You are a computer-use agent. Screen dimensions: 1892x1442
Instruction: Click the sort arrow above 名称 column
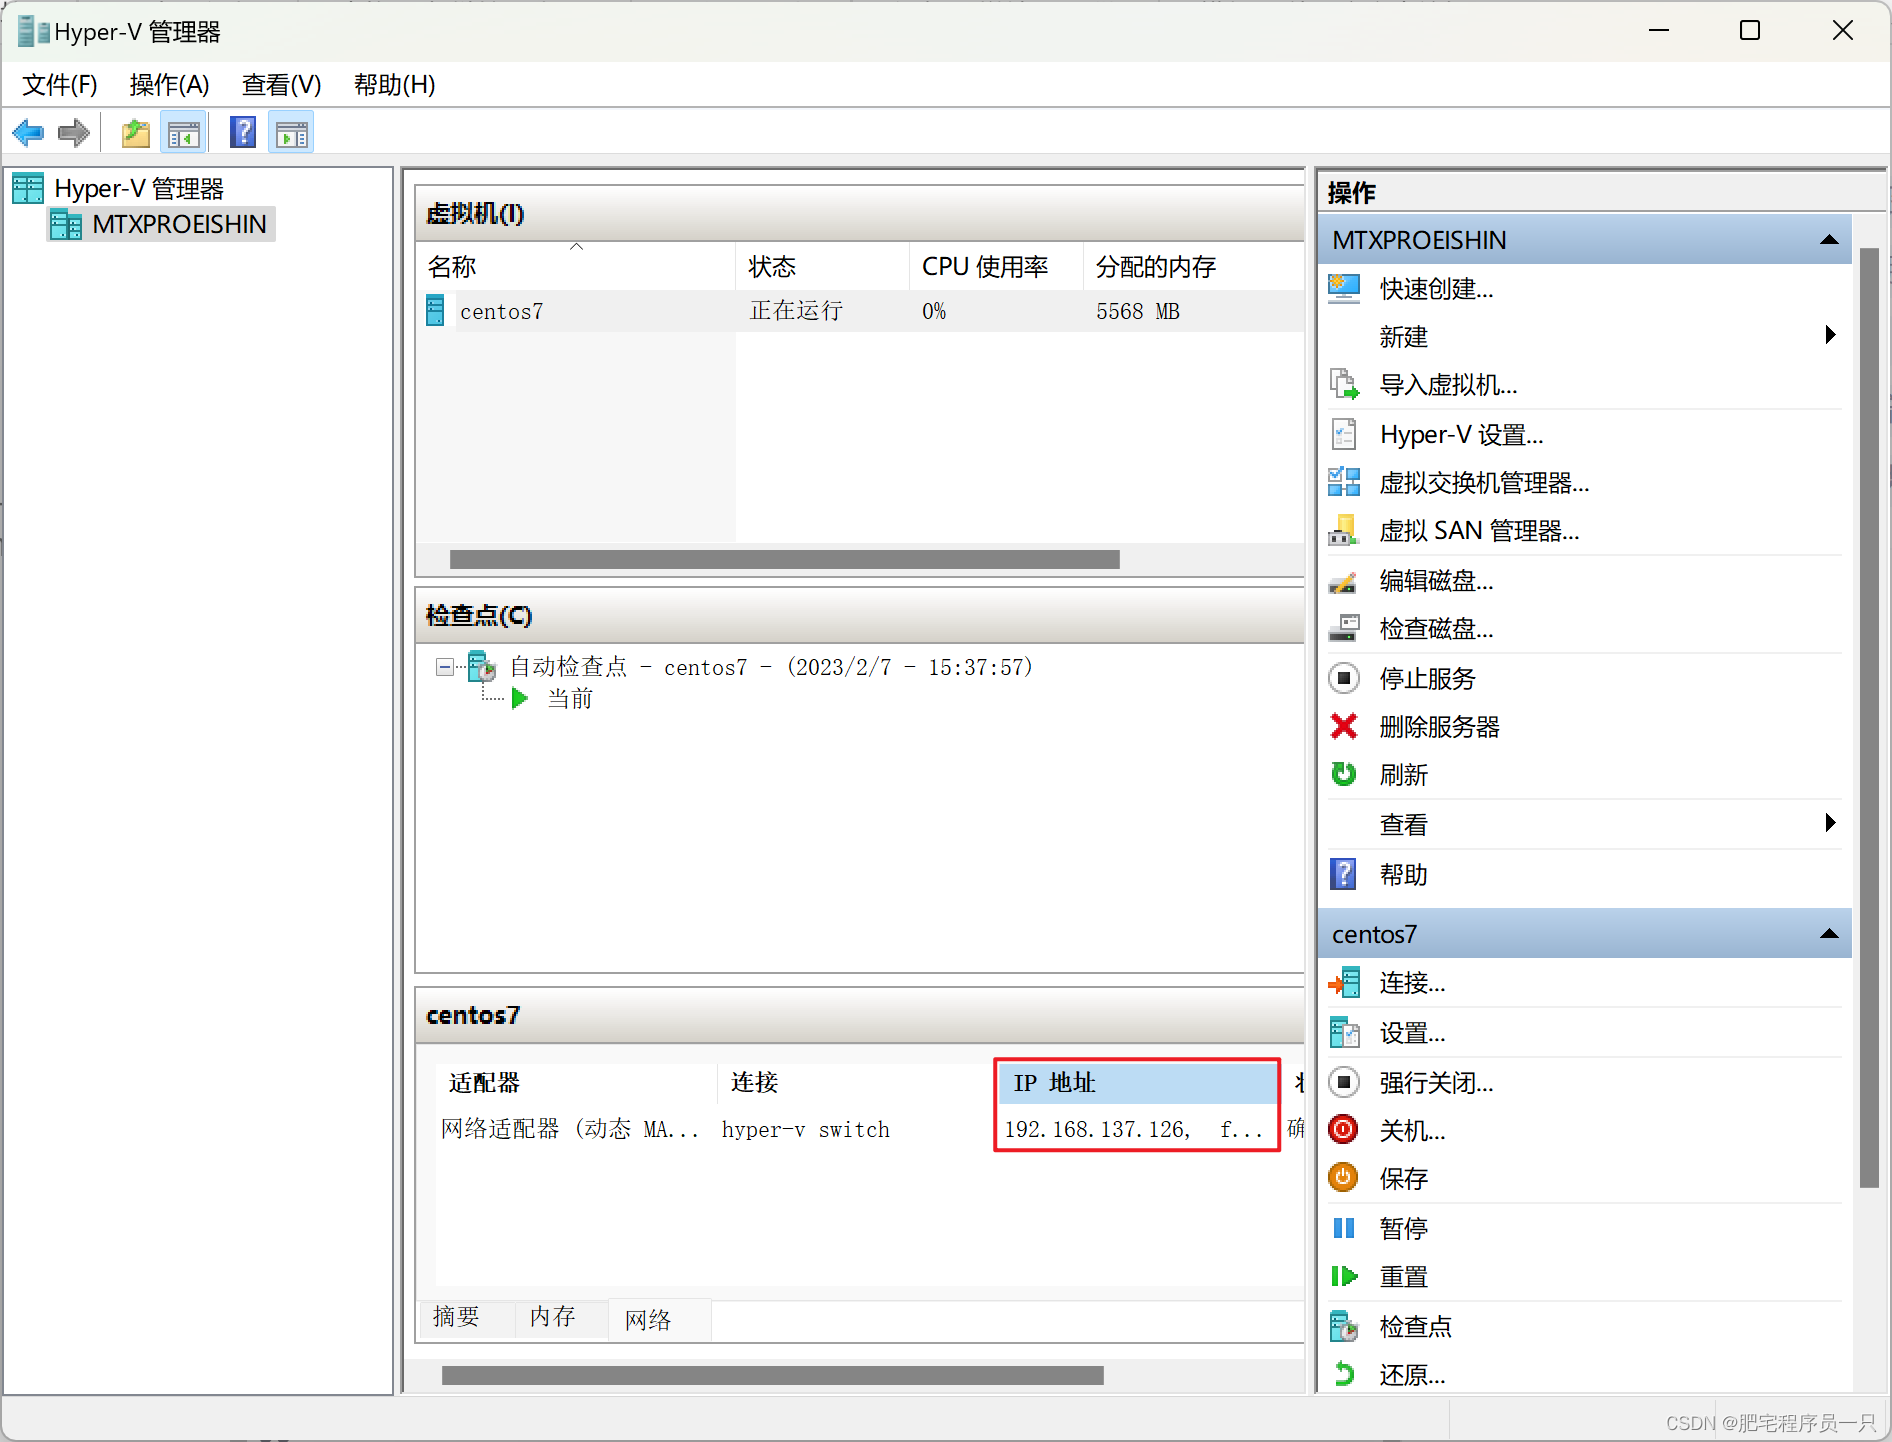pyautogui.click(x=576, y=247)
